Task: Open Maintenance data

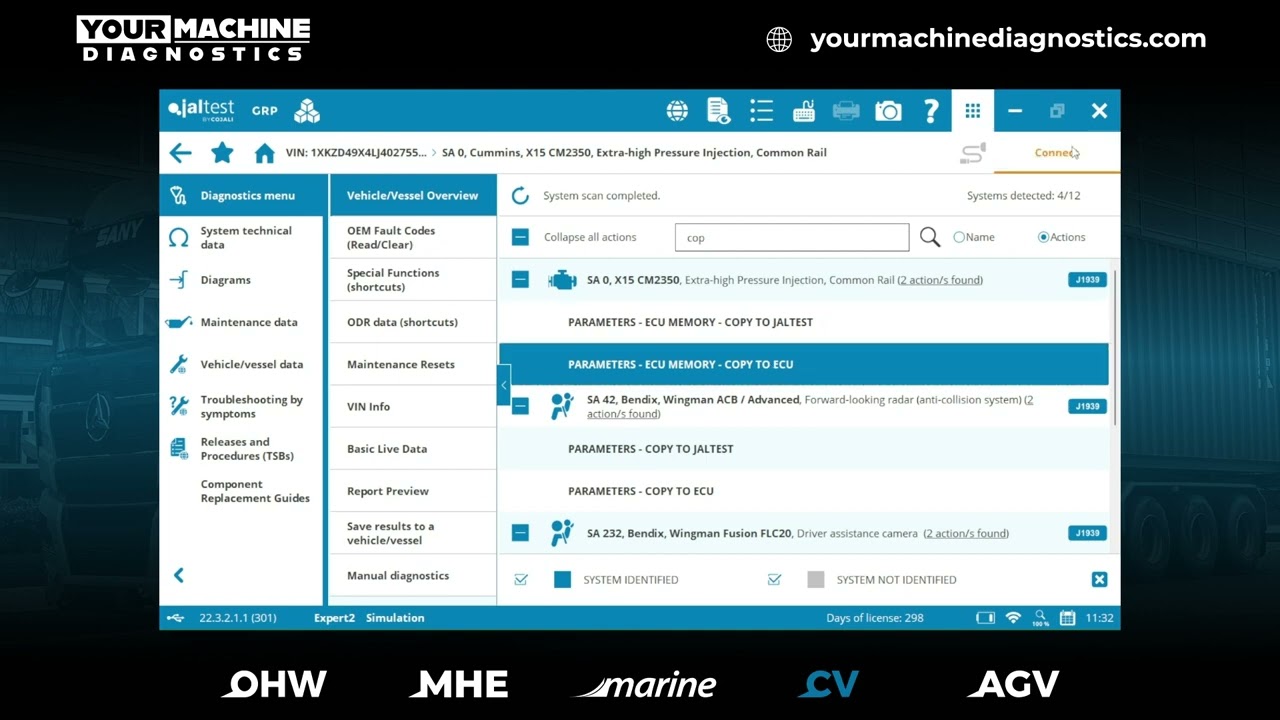Action: 242,322
